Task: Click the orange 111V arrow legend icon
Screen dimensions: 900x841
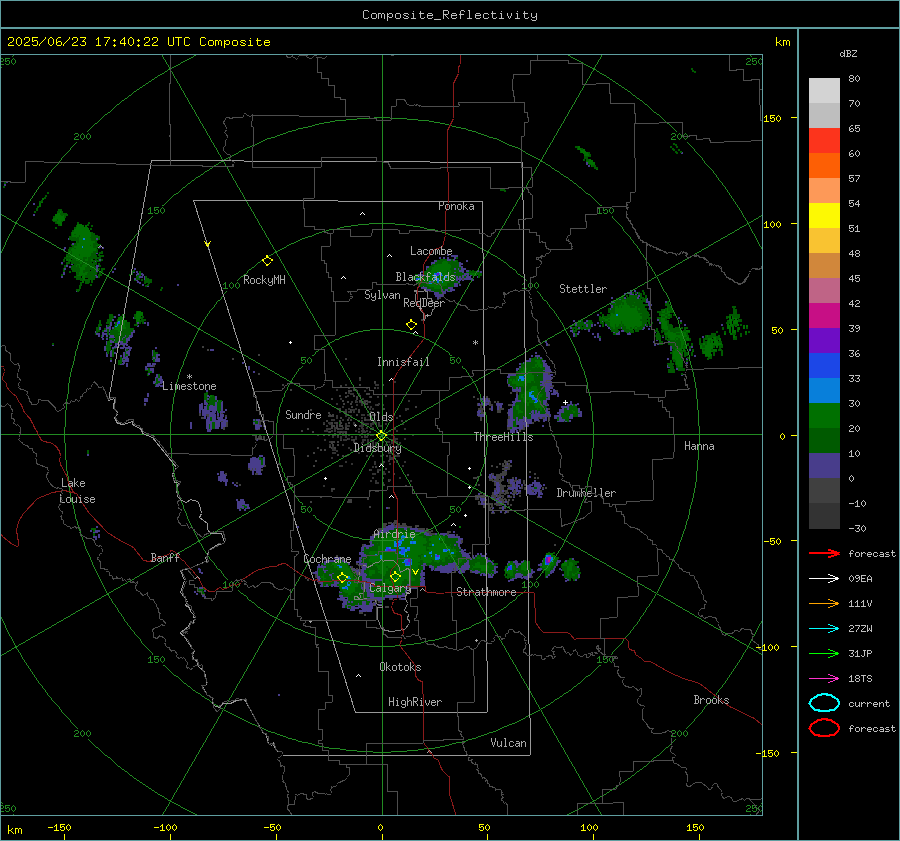Action: pyautogui.click(x=824, y=603)
